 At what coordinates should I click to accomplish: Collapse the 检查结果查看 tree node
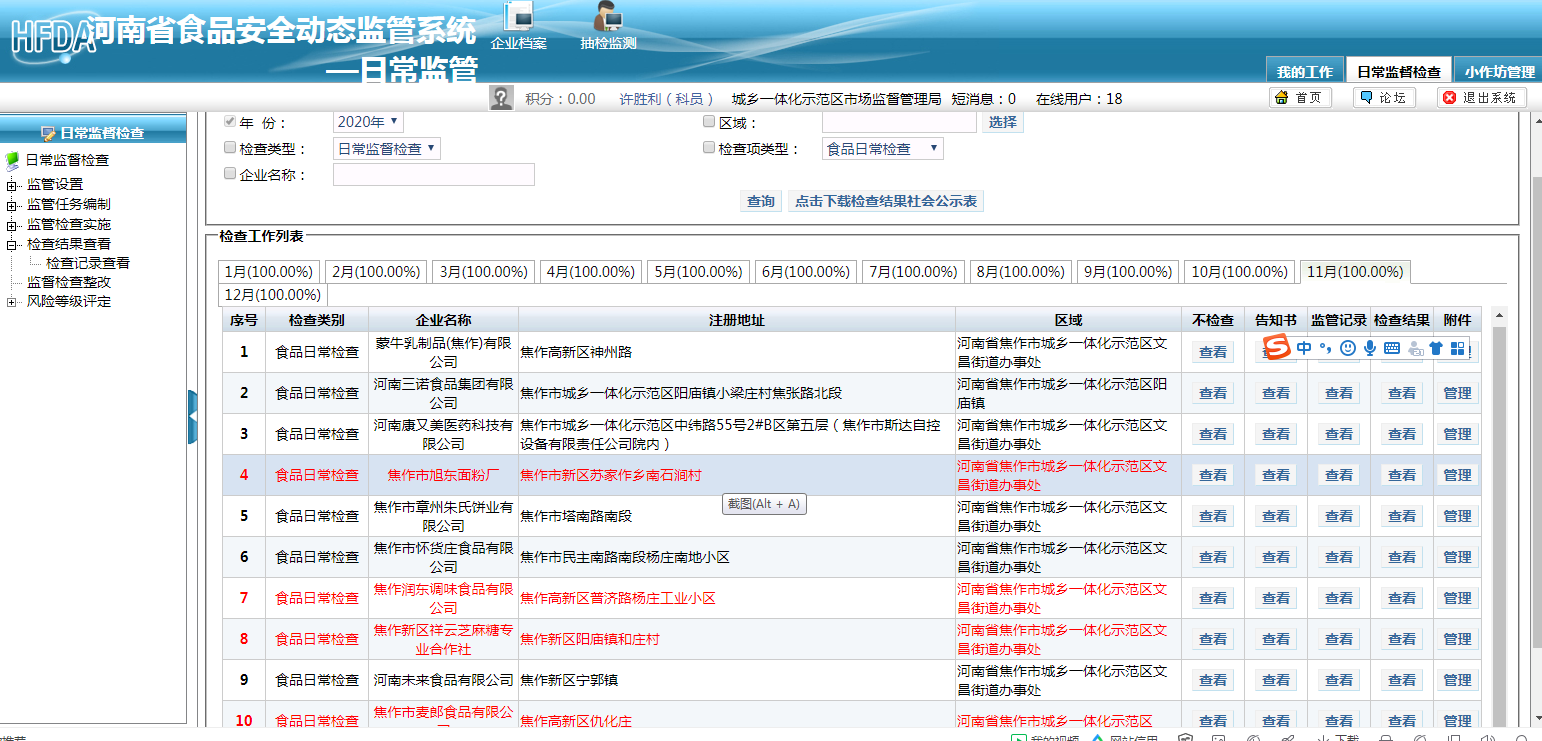(x=12, y=244)
